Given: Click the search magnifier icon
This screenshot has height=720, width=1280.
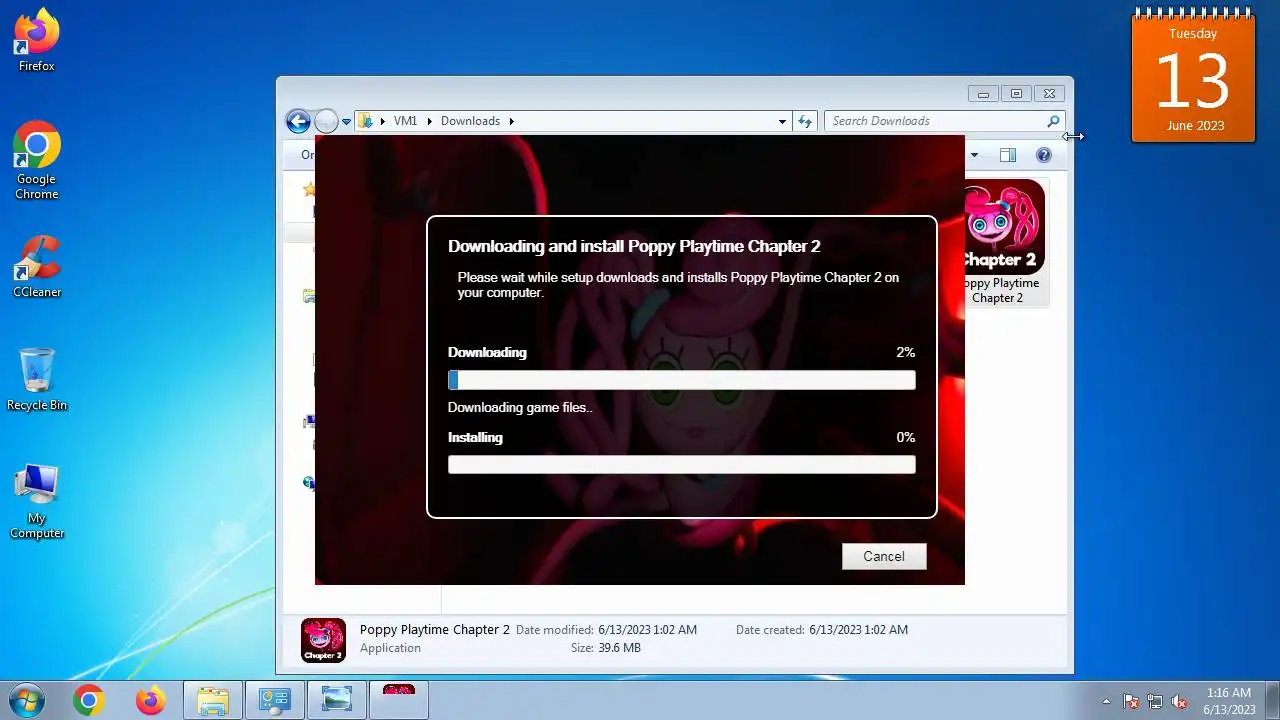Looking at the screenshot, I should (1053, 121).
